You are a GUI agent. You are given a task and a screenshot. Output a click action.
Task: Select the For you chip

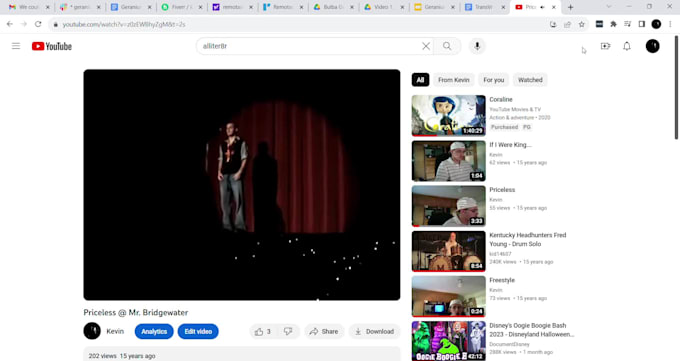(x=494, y=80)
